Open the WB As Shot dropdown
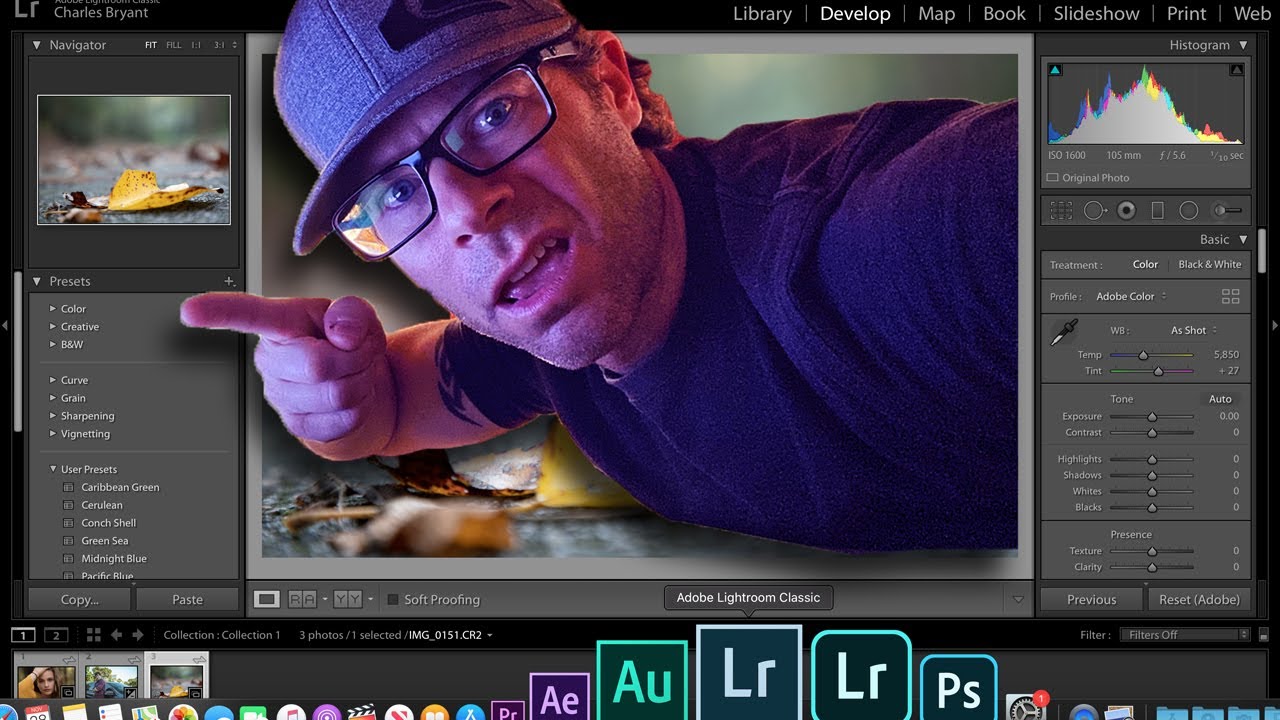 coord(1194,331)
